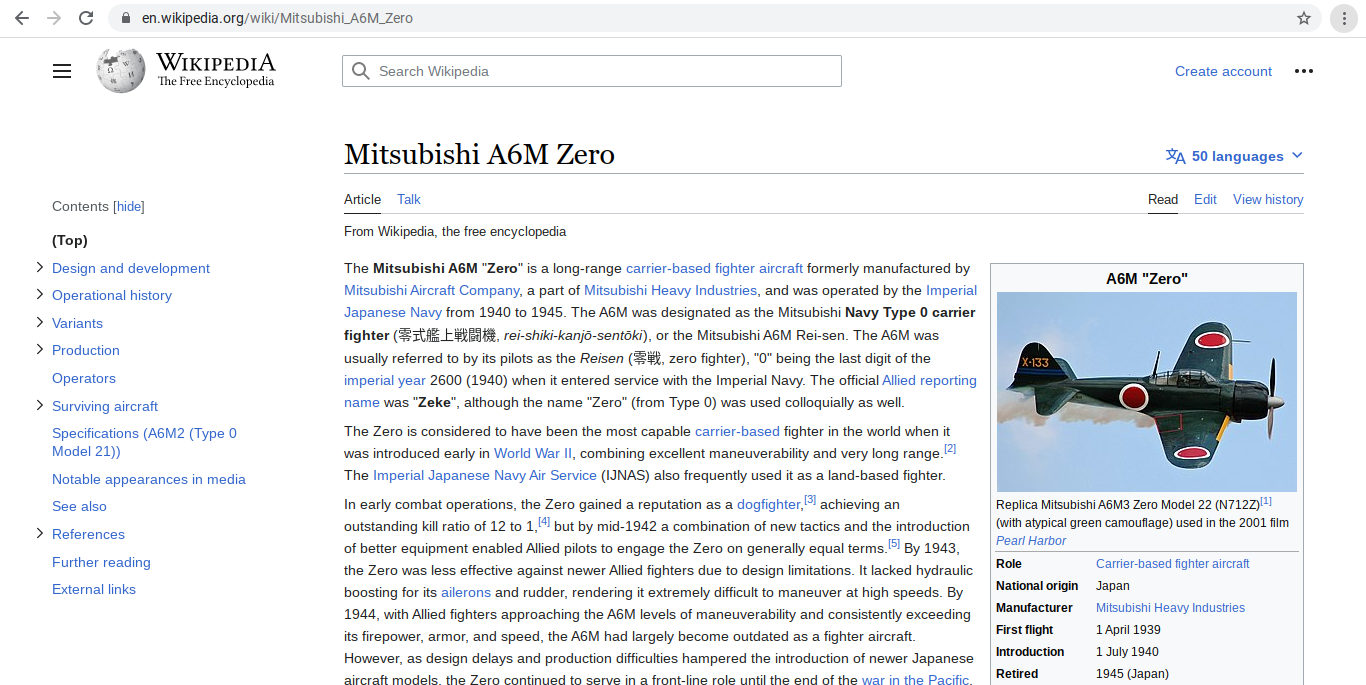Expand the Surviving aircraft contents entry
The image size is (1366, 685).
(40, 405)
